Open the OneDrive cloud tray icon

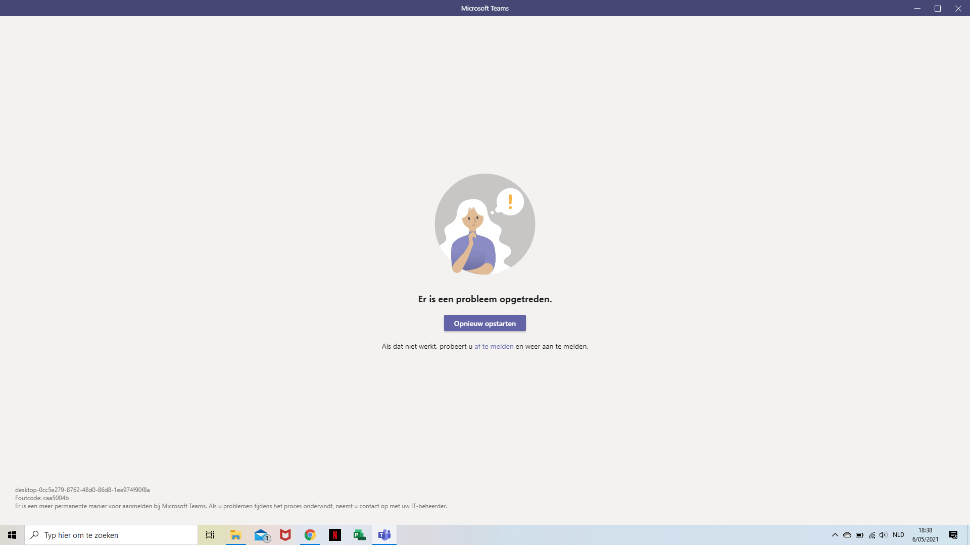pos(847,535)
